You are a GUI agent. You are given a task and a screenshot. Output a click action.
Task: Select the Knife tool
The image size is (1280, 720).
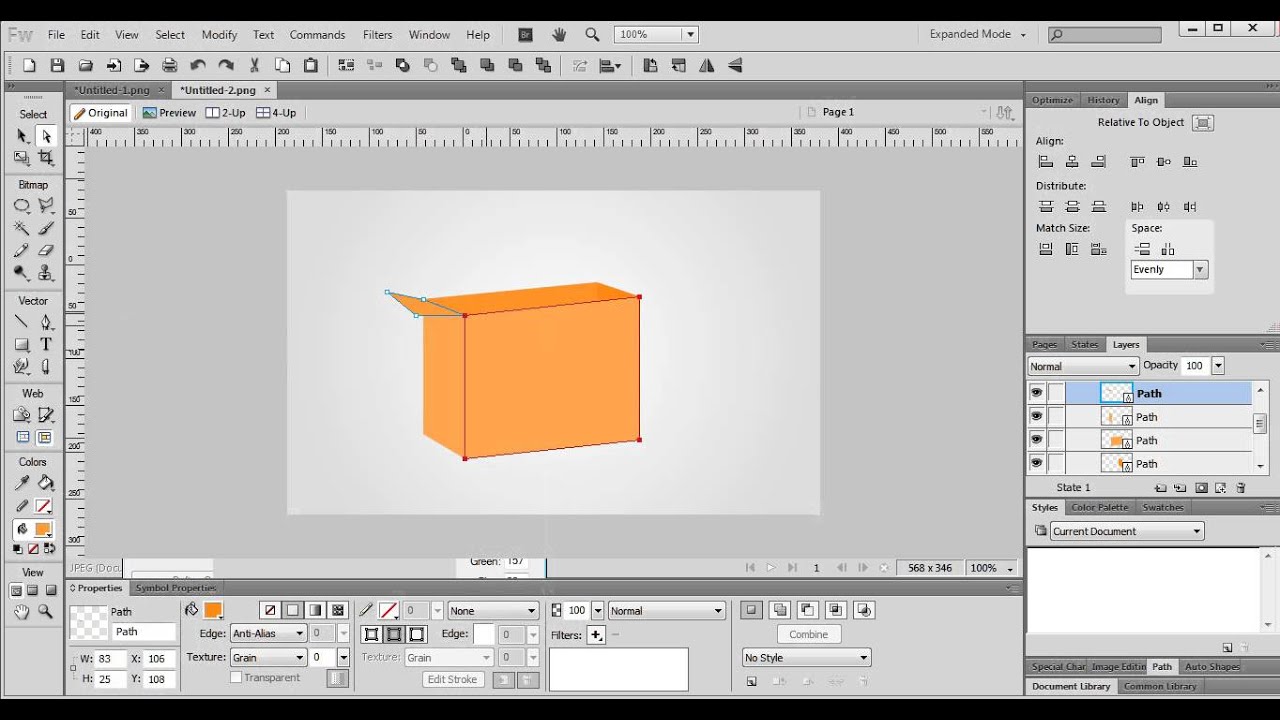(46, 367)
